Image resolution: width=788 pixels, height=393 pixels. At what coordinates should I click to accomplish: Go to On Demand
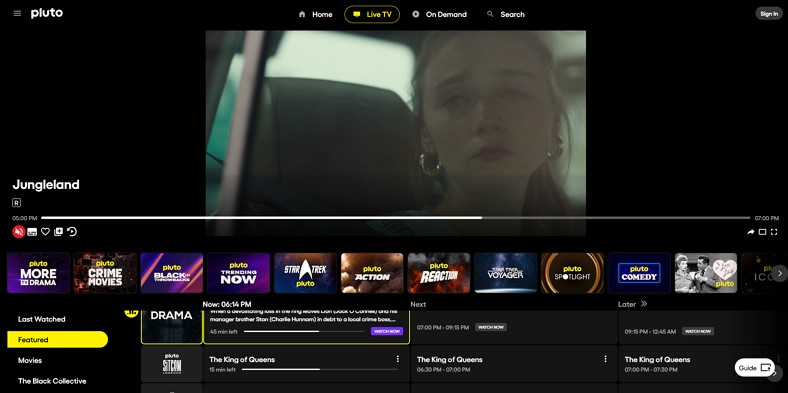(440, 15)
